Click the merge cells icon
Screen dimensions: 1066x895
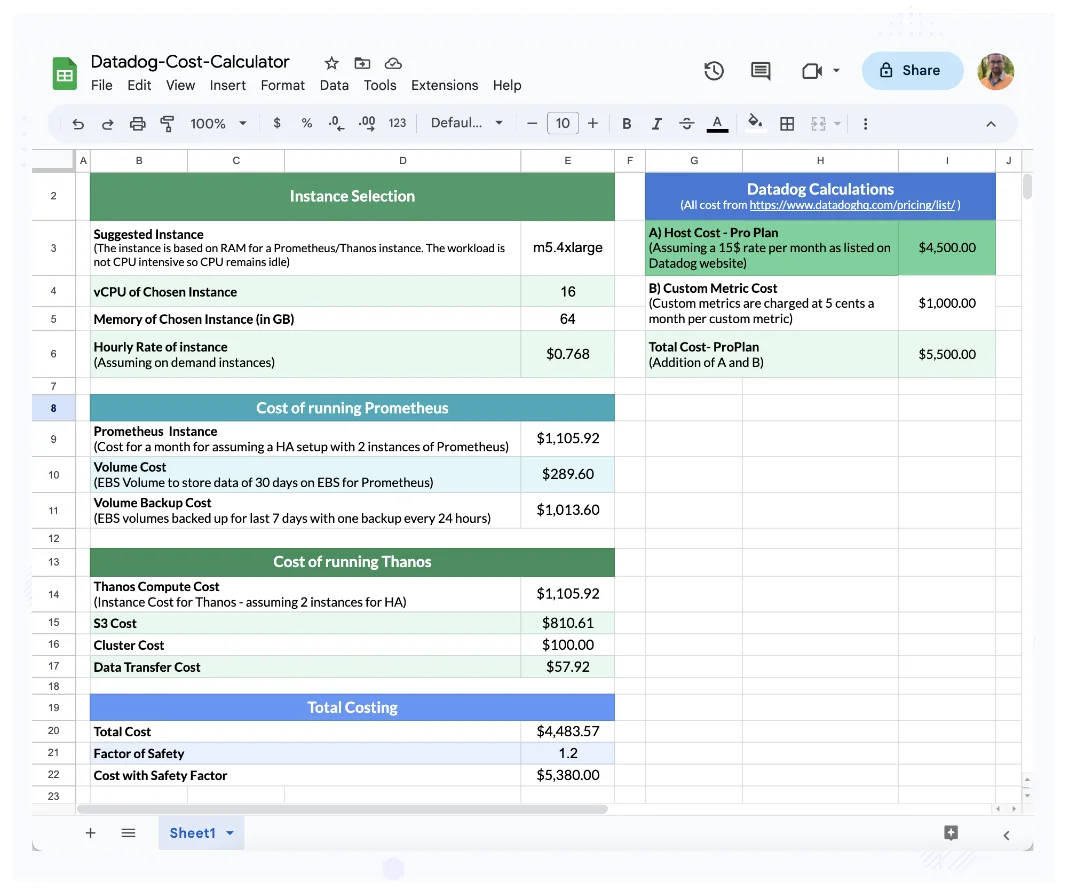pyautogui.click(x=819, y=124)
